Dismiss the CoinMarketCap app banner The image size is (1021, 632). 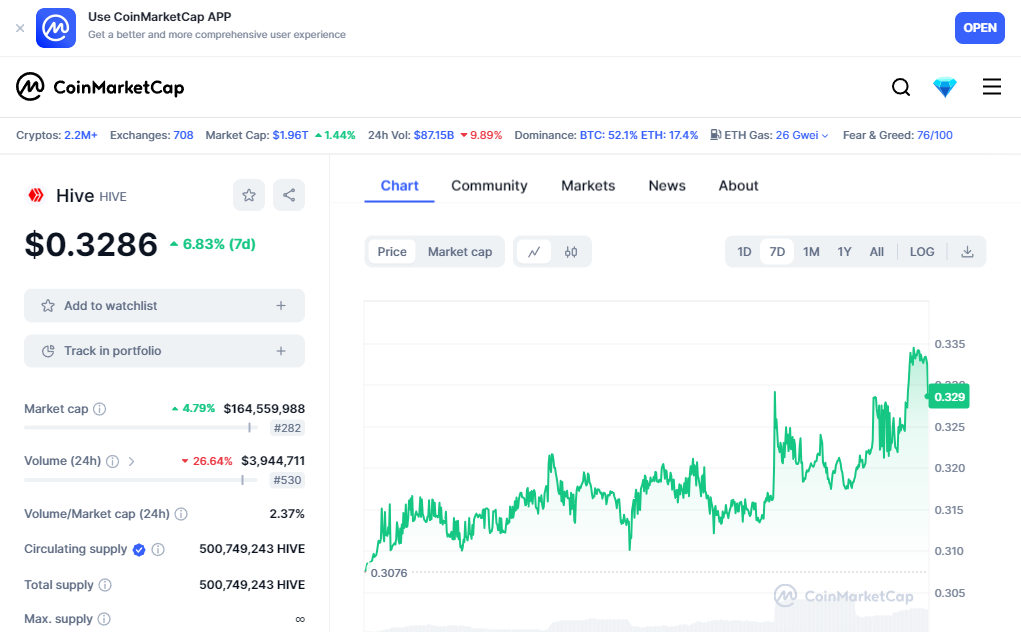point(20,28)
